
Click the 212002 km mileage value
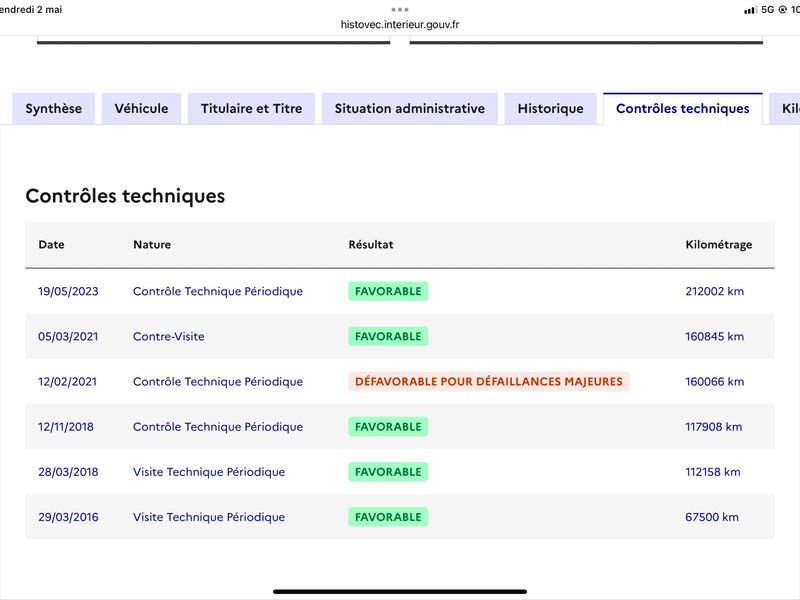coord(715,291)
